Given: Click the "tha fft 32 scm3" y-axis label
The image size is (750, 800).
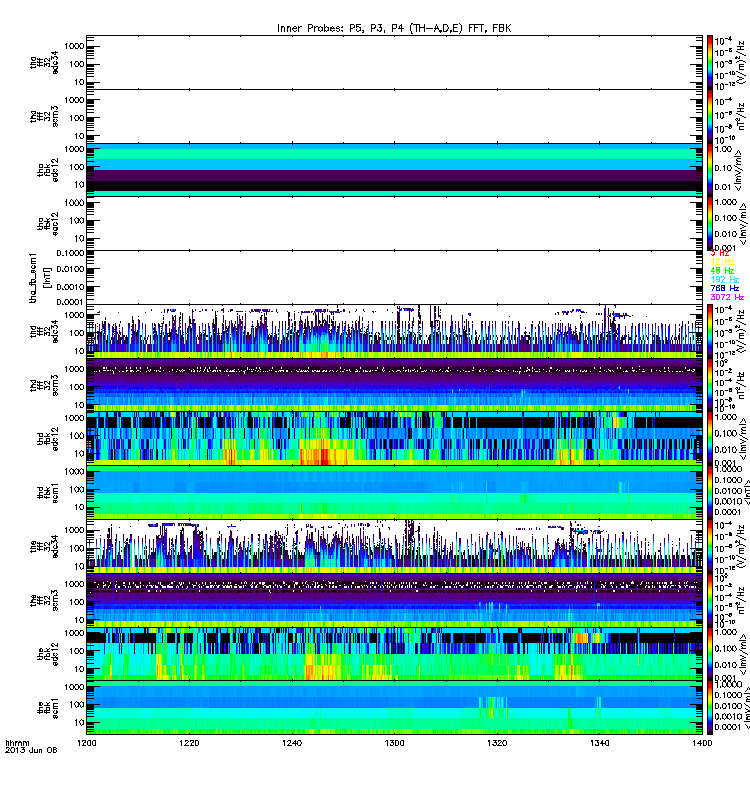Looking at the screenshot, I should pos(44,116).
